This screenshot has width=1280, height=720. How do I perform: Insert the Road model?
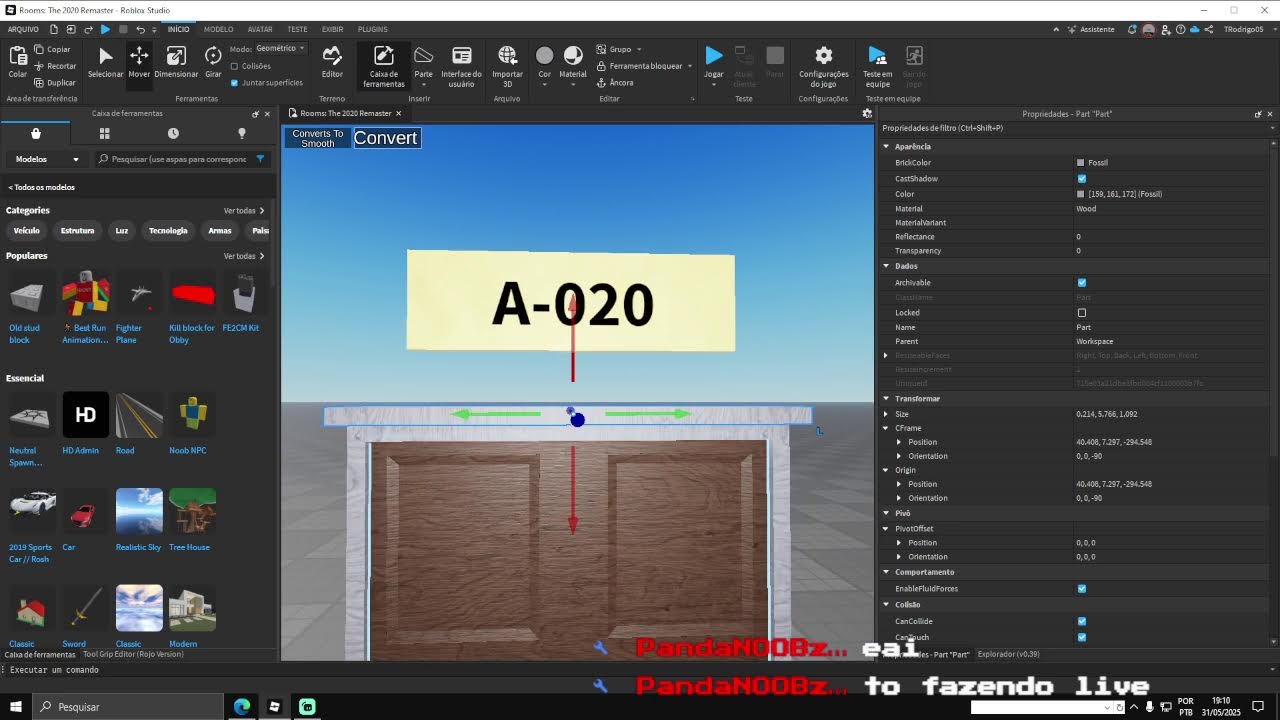click(x=138, y=422)
